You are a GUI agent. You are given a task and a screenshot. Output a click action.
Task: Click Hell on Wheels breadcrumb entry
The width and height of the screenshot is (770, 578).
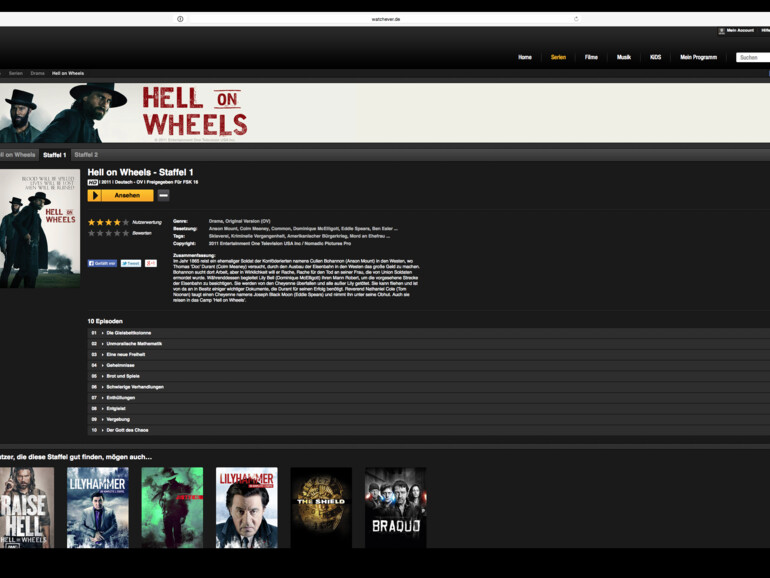point(68,73)
